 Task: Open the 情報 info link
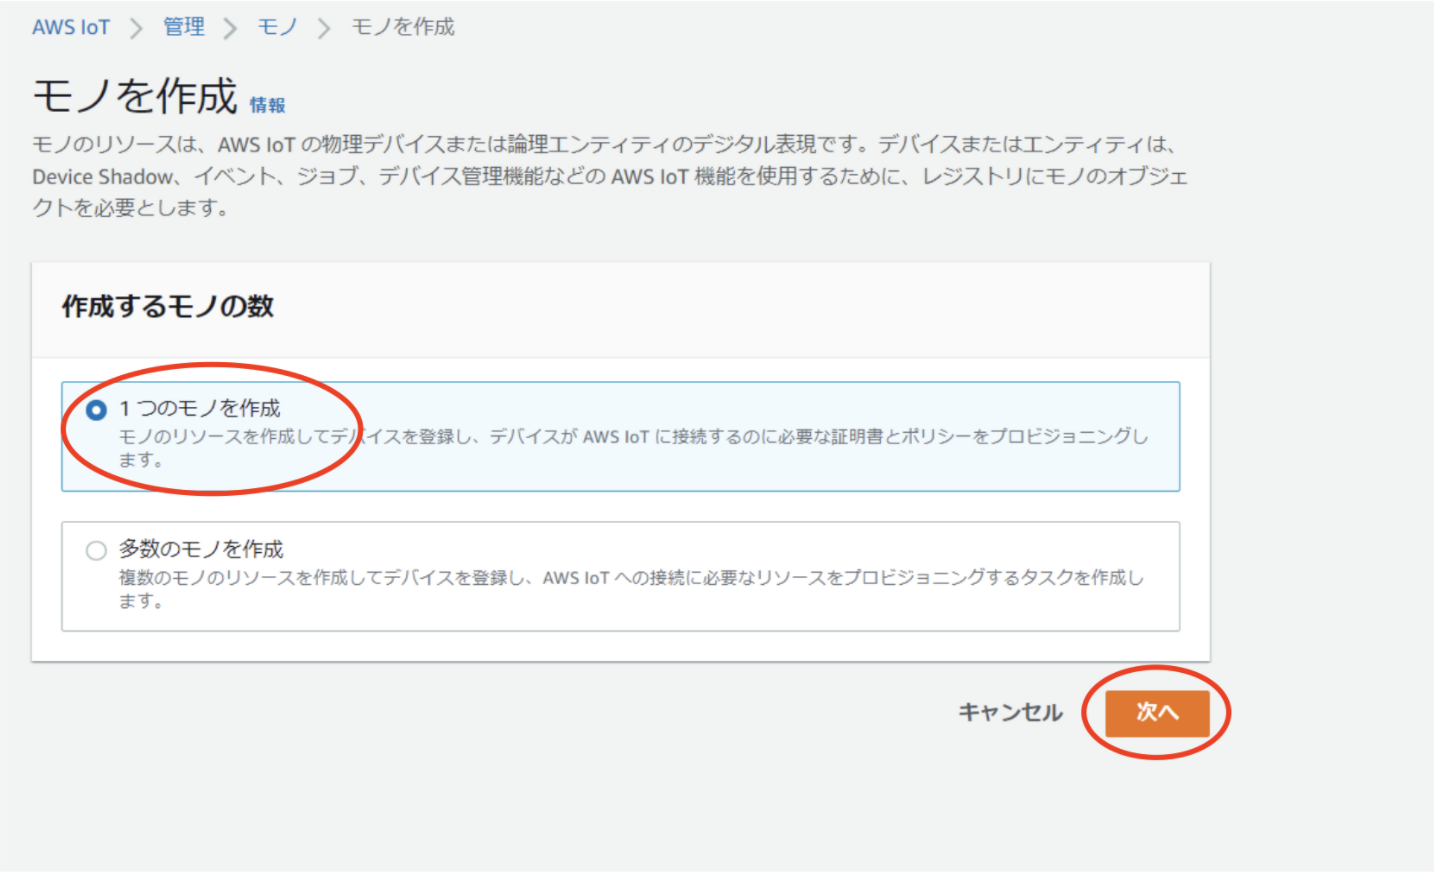pyautogui.click(x=267, y=105)
